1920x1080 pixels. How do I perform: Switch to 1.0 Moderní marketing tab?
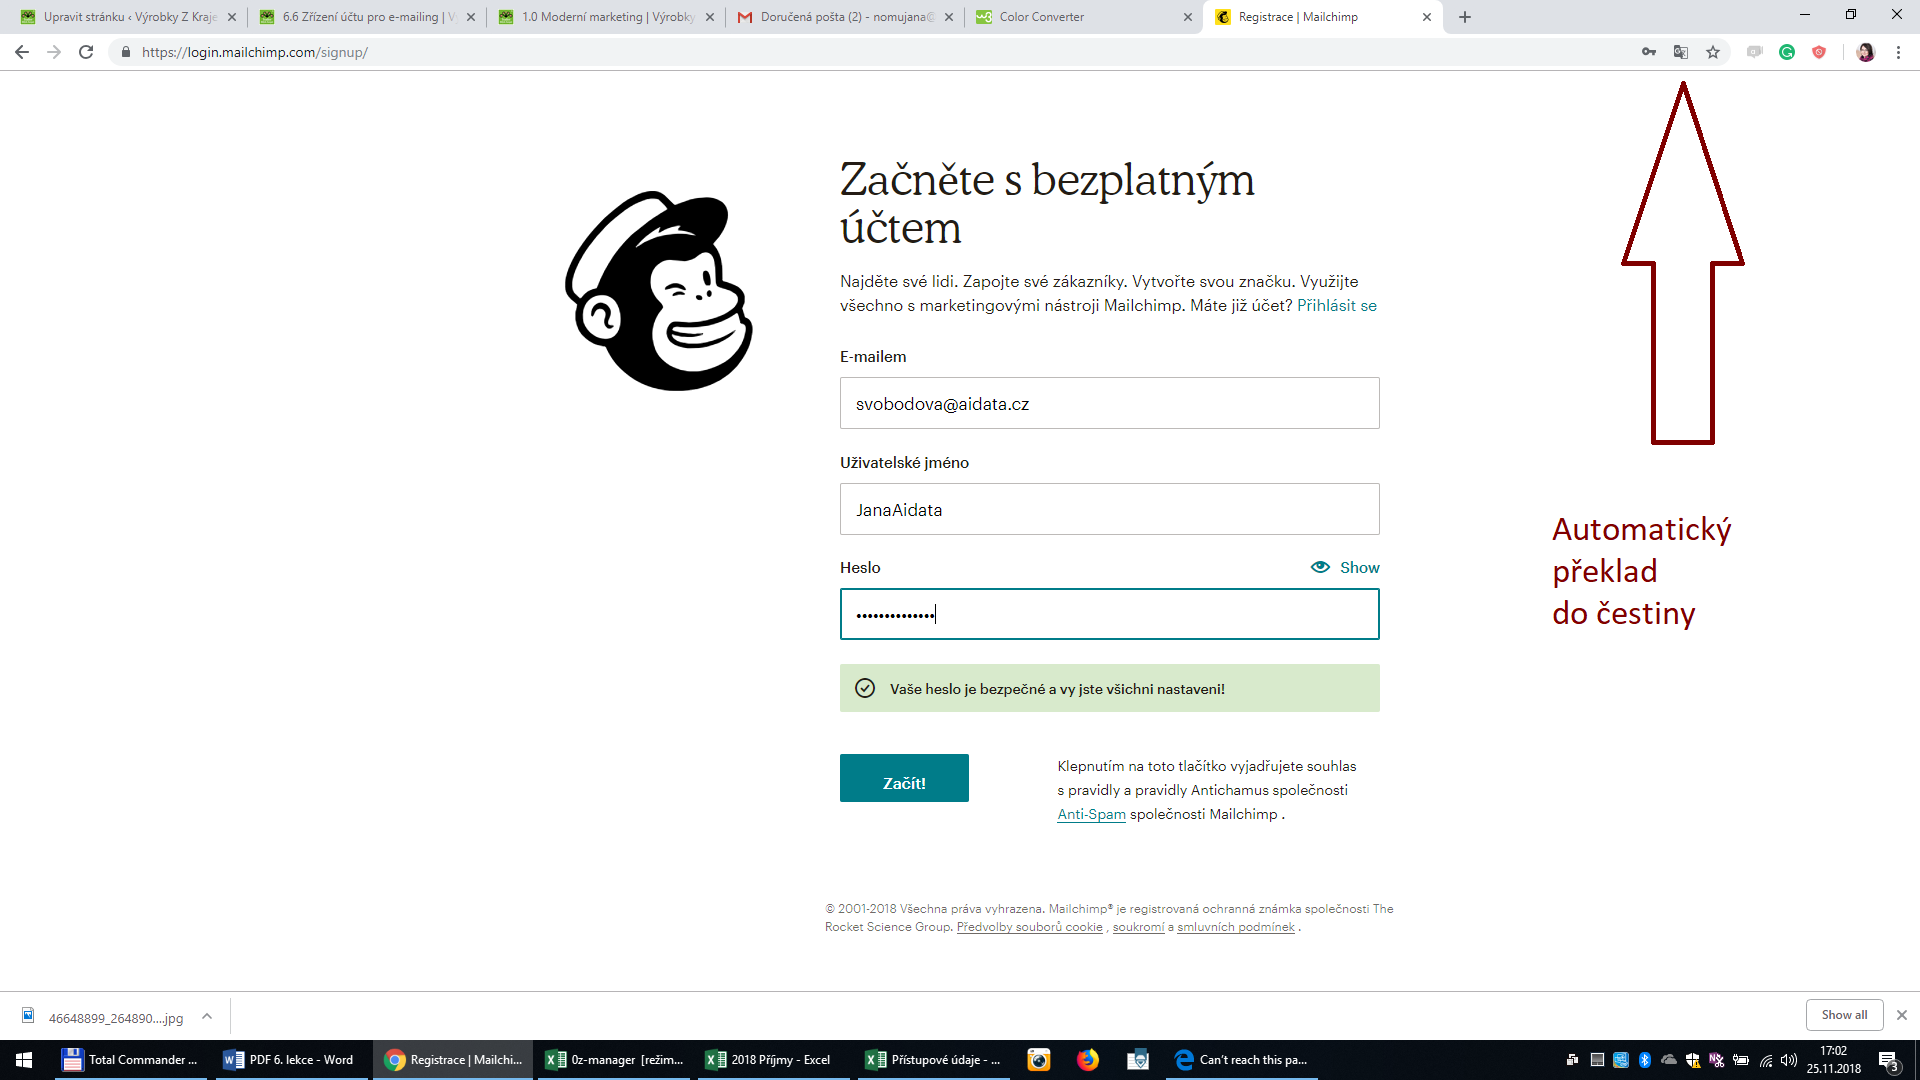pyautogui.click(x=606, y=17)
